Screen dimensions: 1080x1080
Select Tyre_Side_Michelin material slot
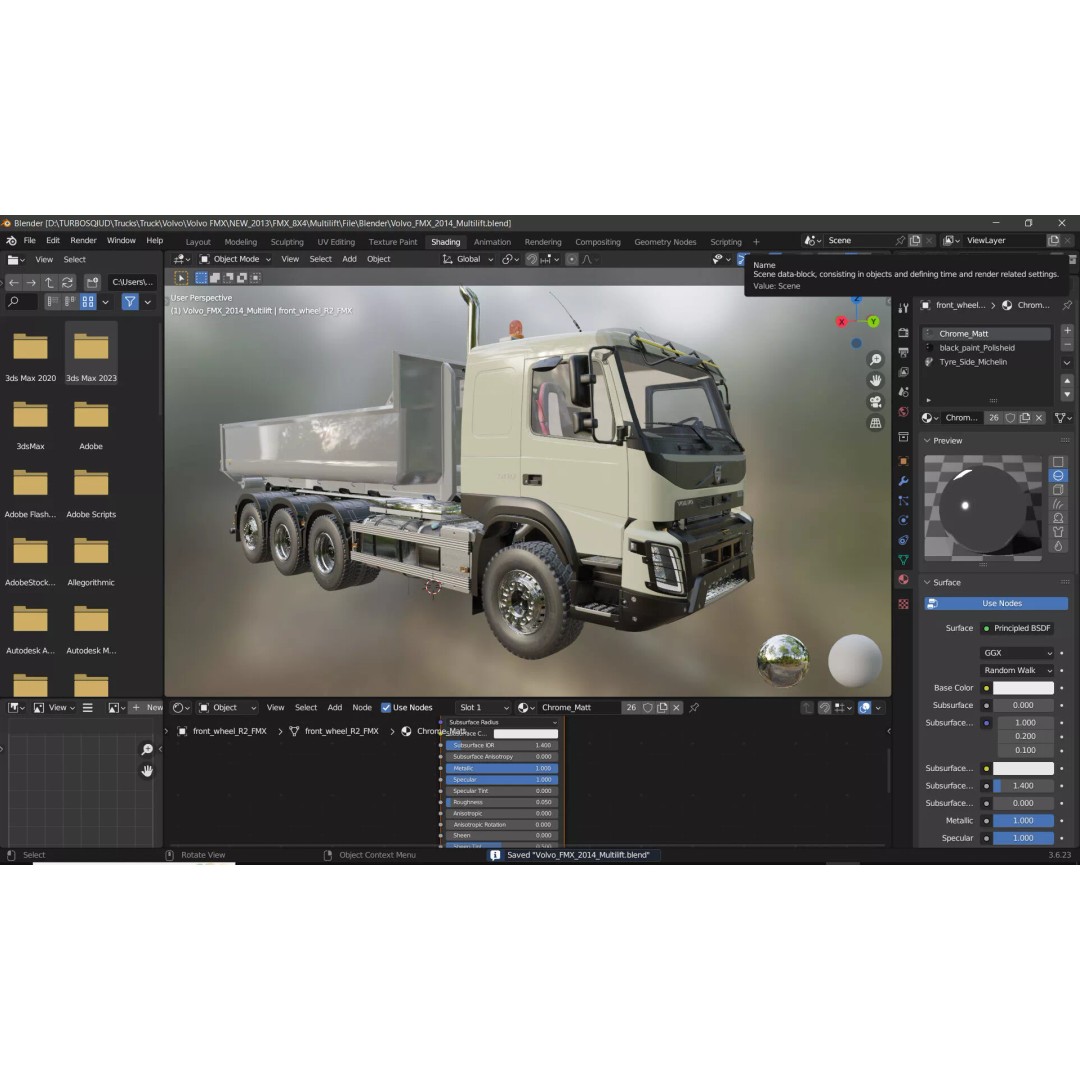tap(986, 362)
